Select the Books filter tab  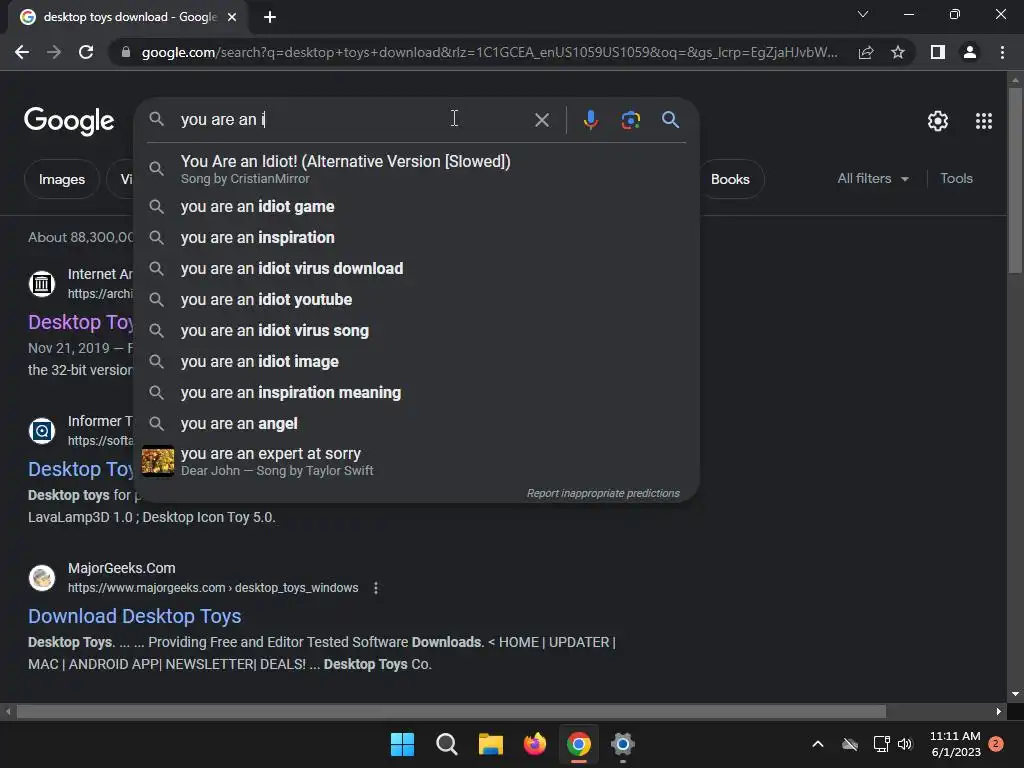coord(730,179)
